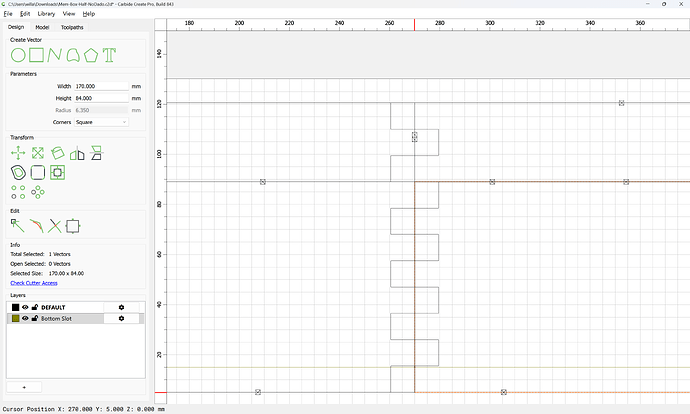Open the Node Edit tool
Viewport: 690px width, 414px height.
pos(18,226)
